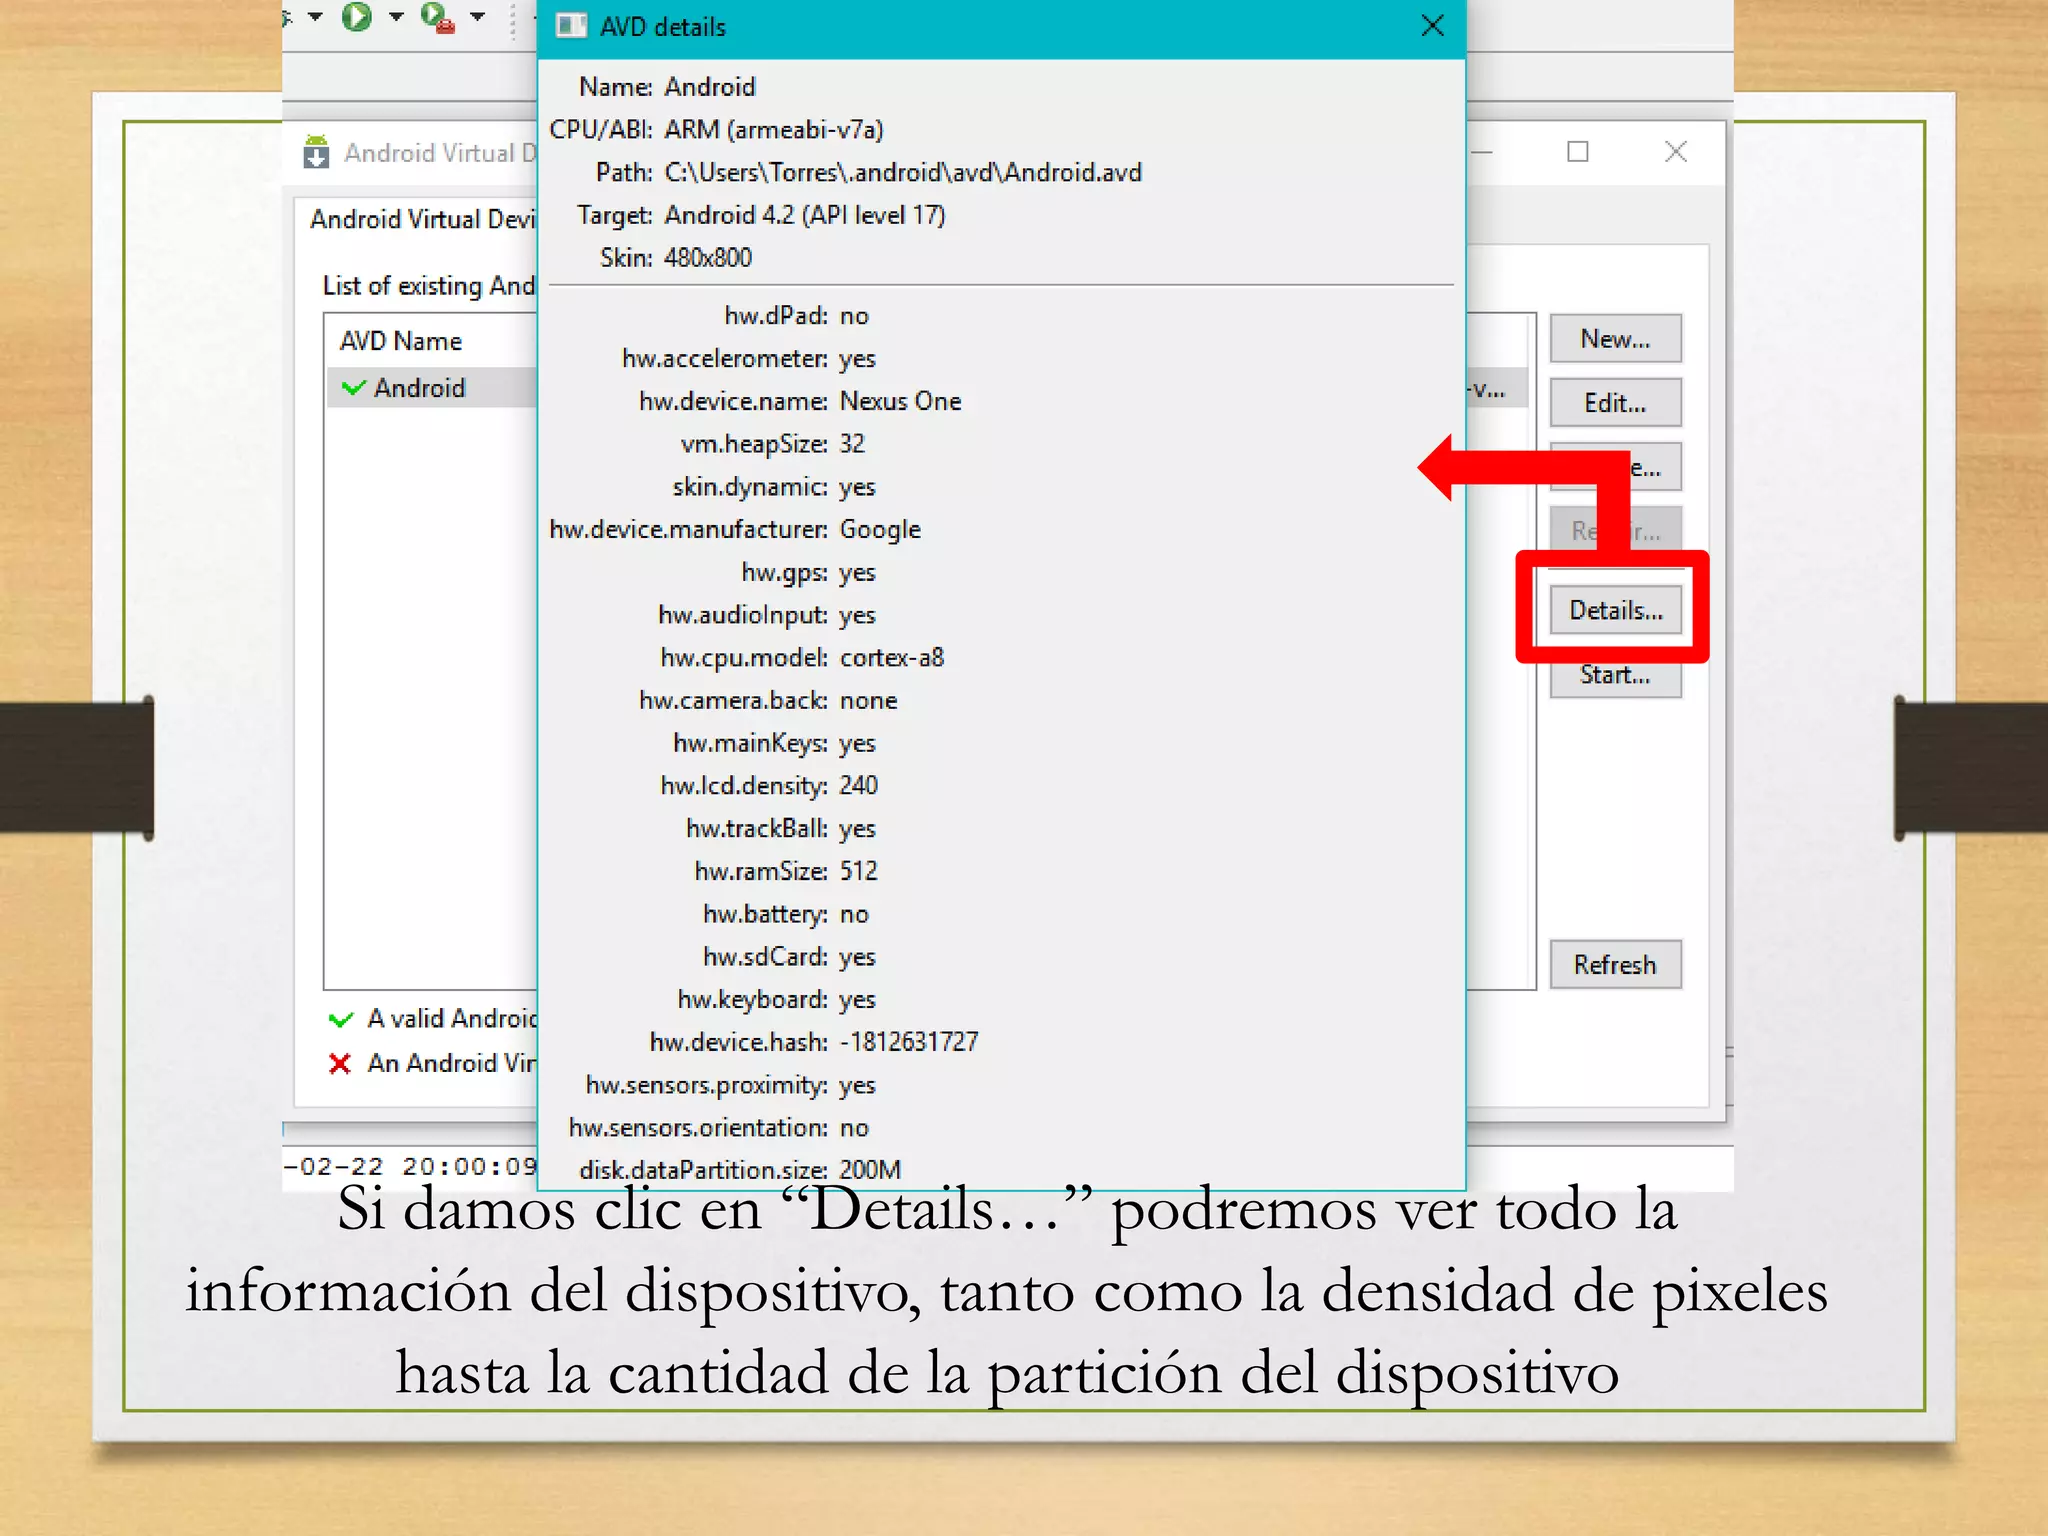Click the hw.ramSize value 512

tap(858, 871)
